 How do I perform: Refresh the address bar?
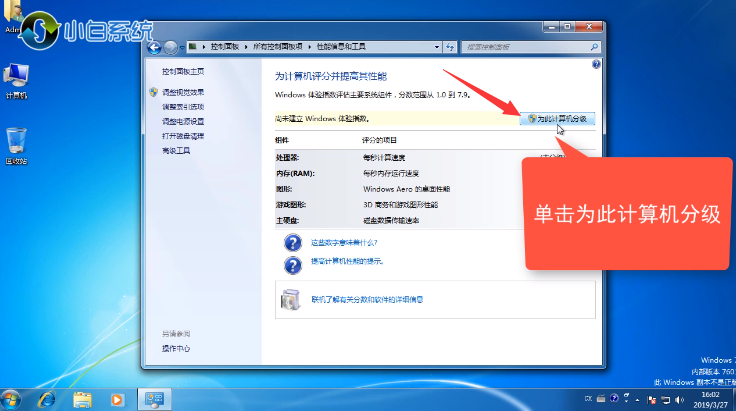[450, 47]
